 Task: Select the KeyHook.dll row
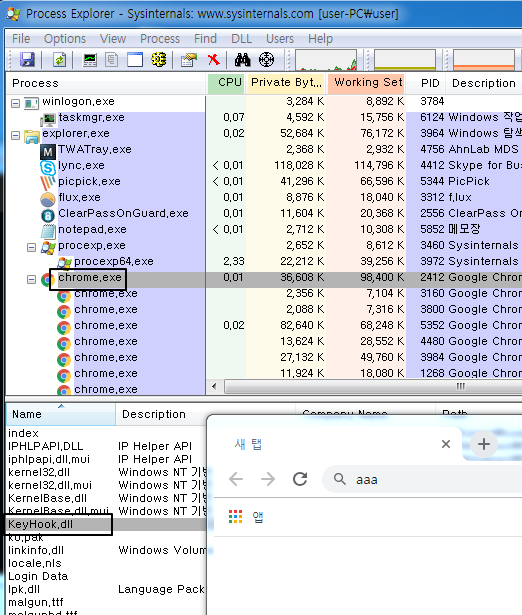click(x=107, y=524)
